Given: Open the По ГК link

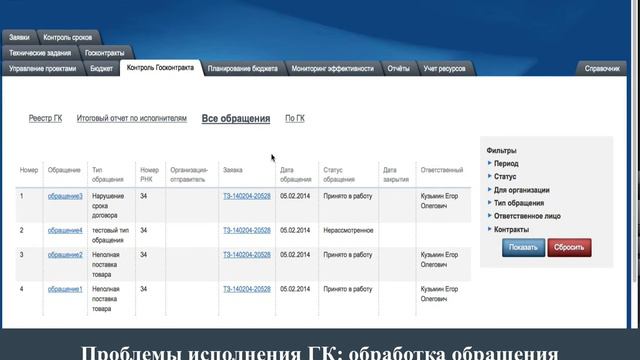Looking at the screenshot, I should point(295,118).
